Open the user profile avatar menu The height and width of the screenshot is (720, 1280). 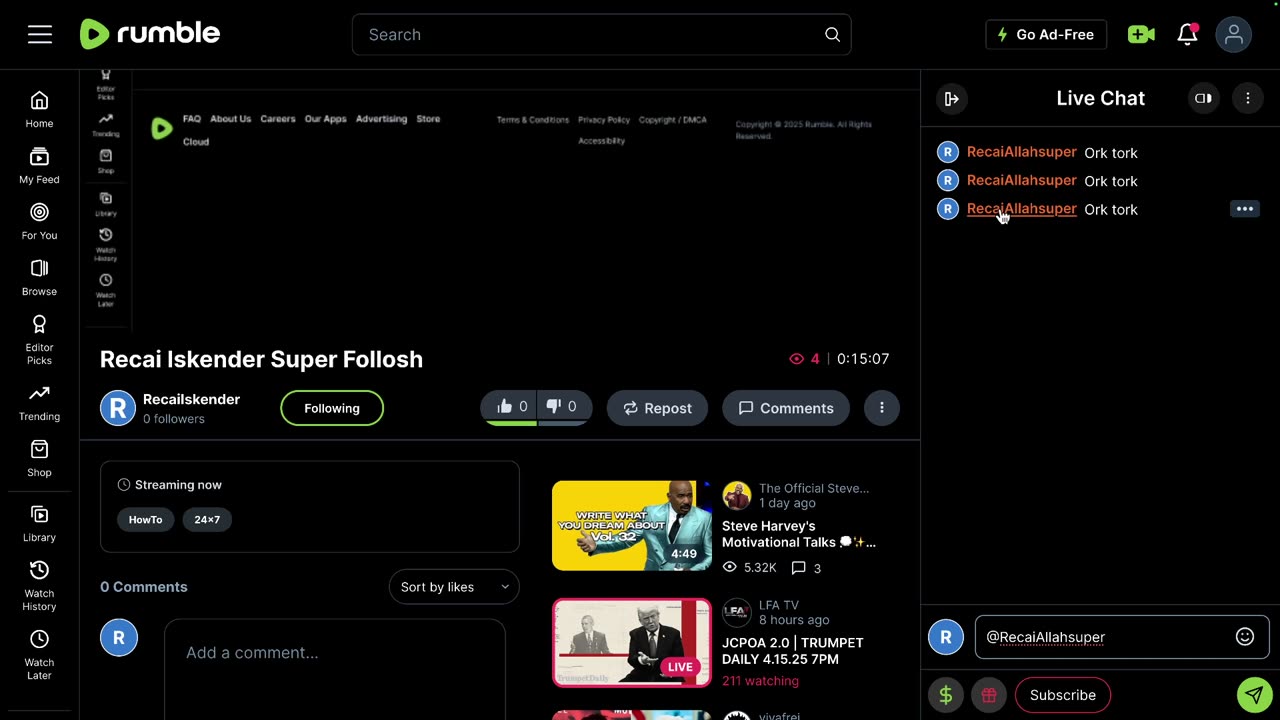click(1234, 35)
